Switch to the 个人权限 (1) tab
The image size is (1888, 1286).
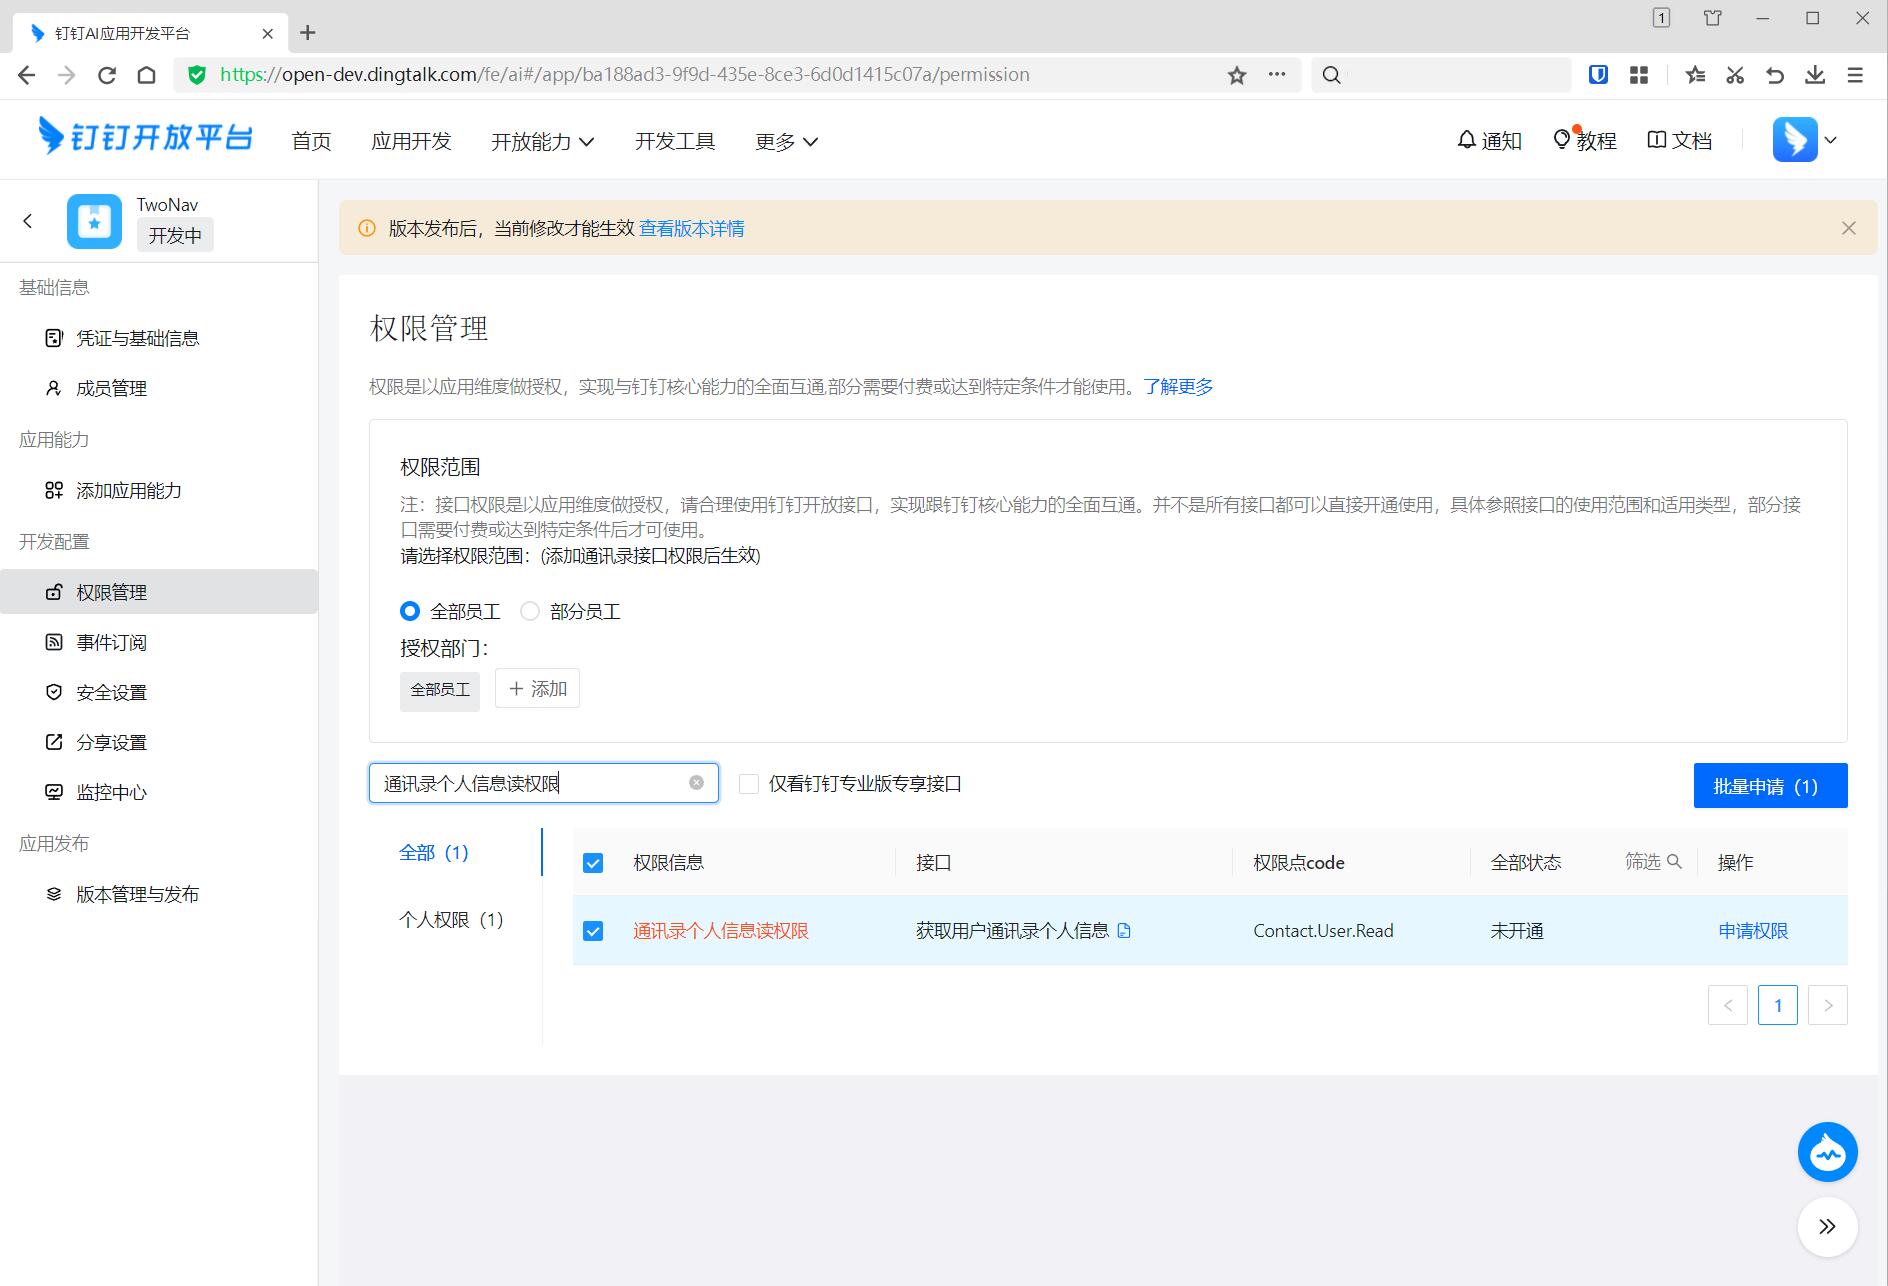click(451, 919)
